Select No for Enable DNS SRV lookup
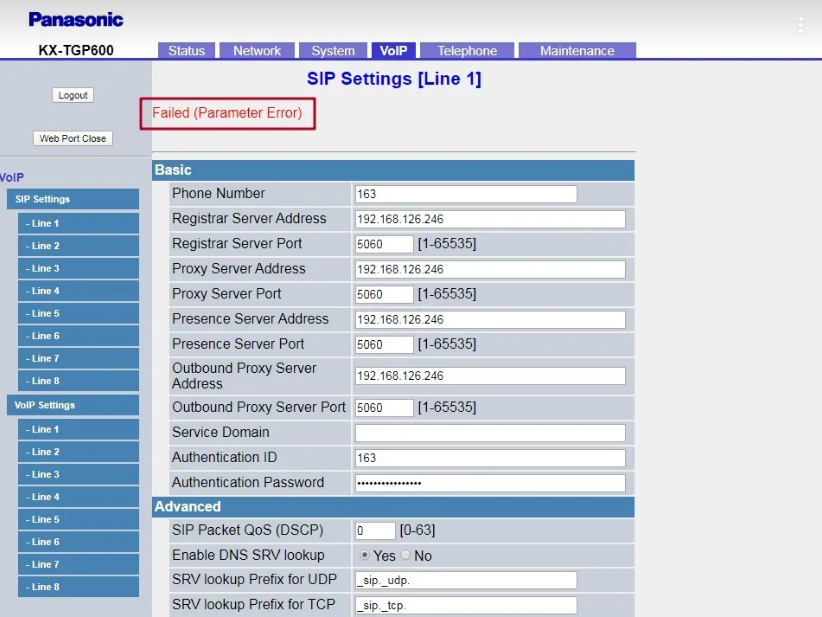The image size is (822, 617). (x=406, y=555)
